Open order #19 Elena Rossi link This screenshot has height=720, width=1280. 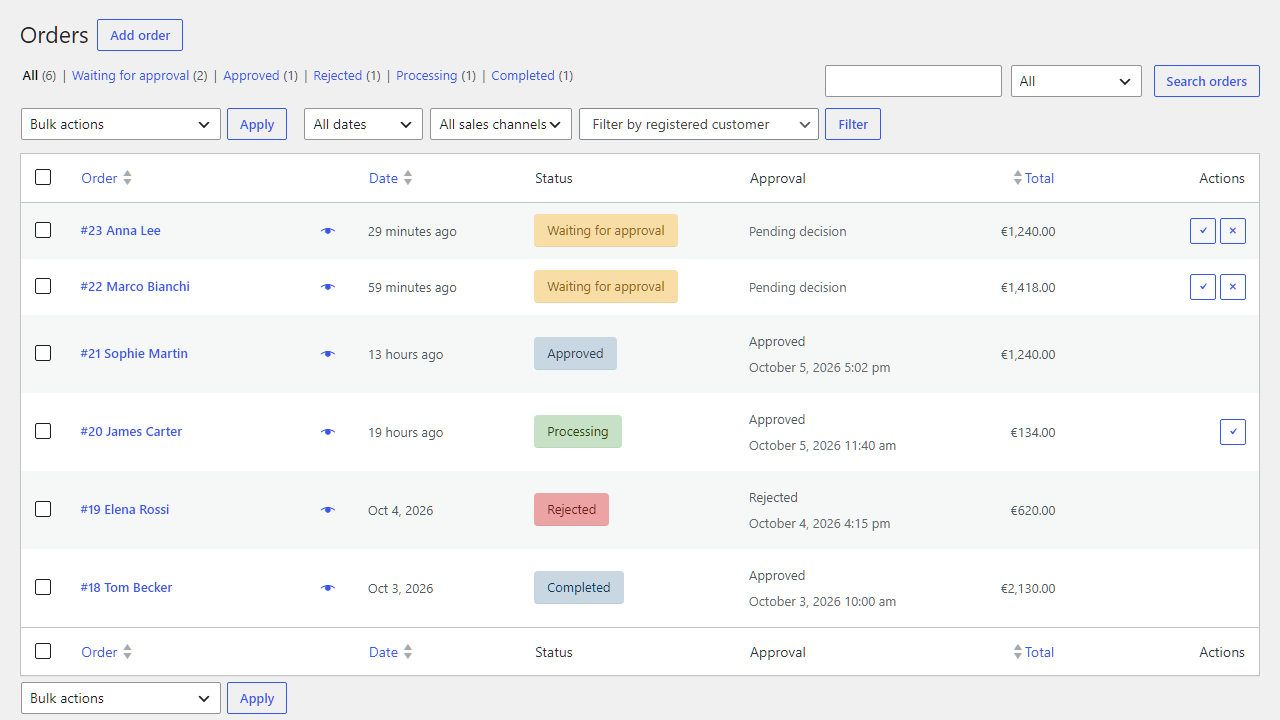click(x=125, y=509)
